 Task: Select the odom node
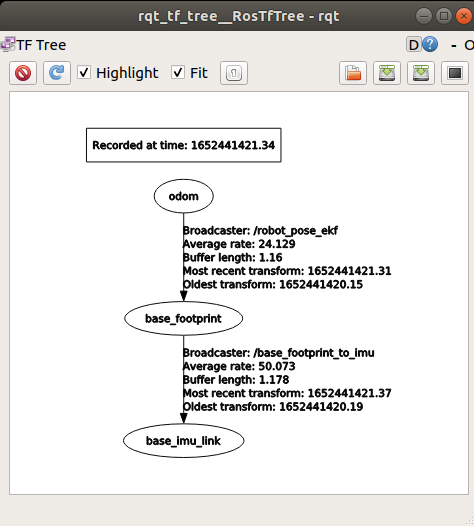point(183,196)
